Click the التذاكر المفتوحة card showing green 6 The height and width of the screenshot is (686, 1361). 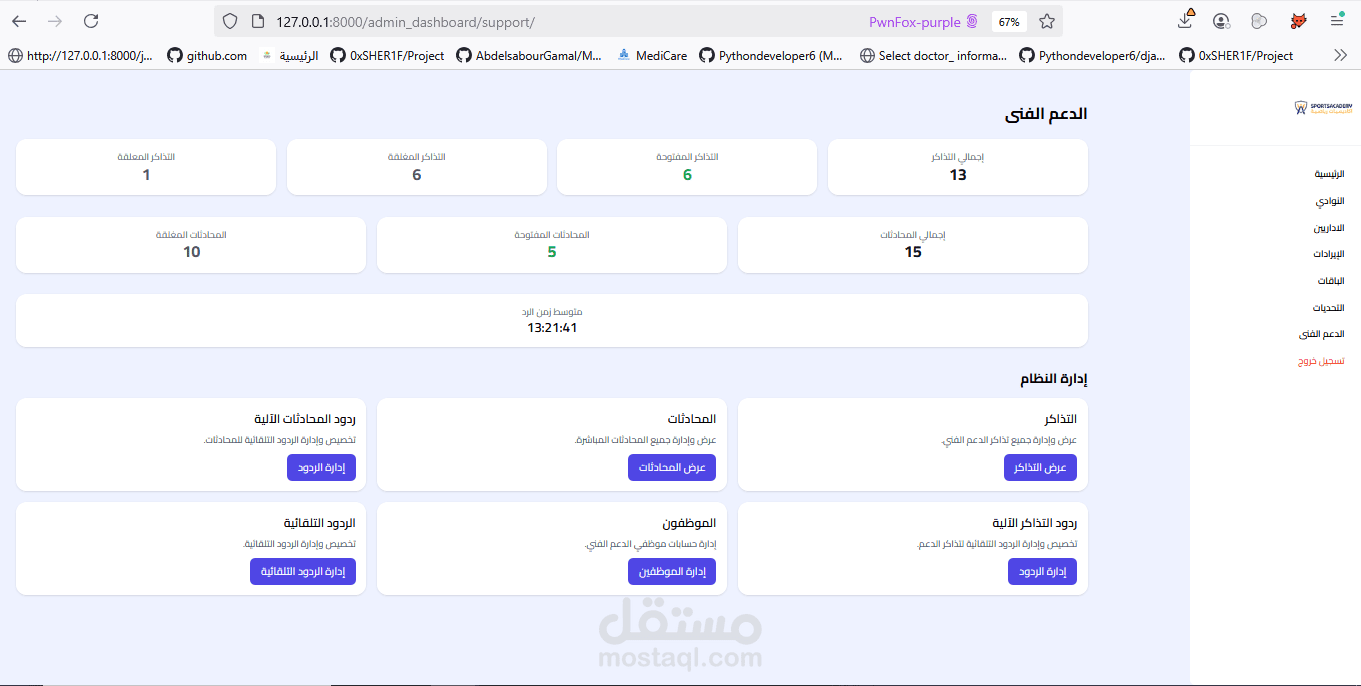tap(687, 167)
